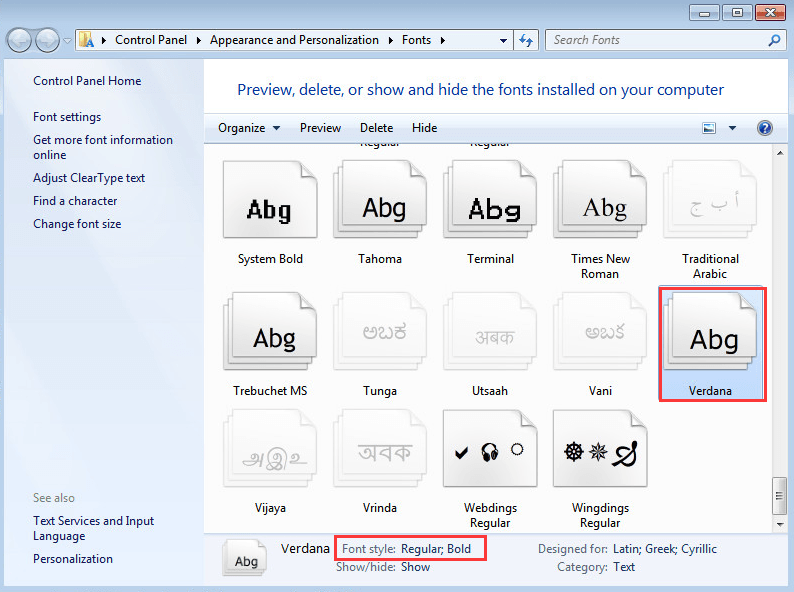The height and width of the screenshot is (592, 794).
Task: Select the Verdana font icon
Action: pos(710,331)
